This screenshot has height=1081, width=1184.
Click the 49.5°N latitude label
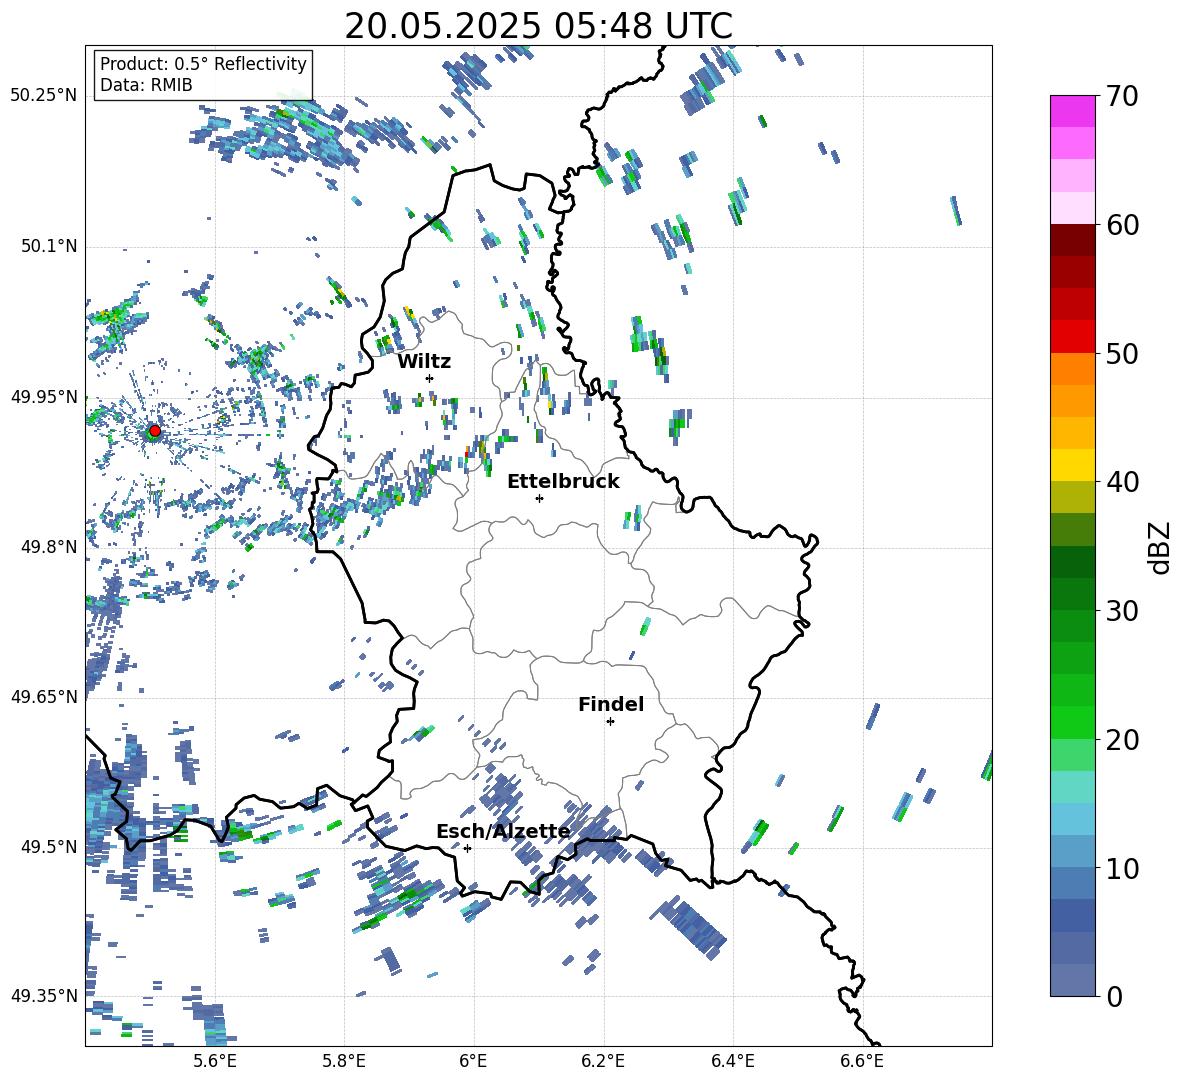click(x=48, y=846)
